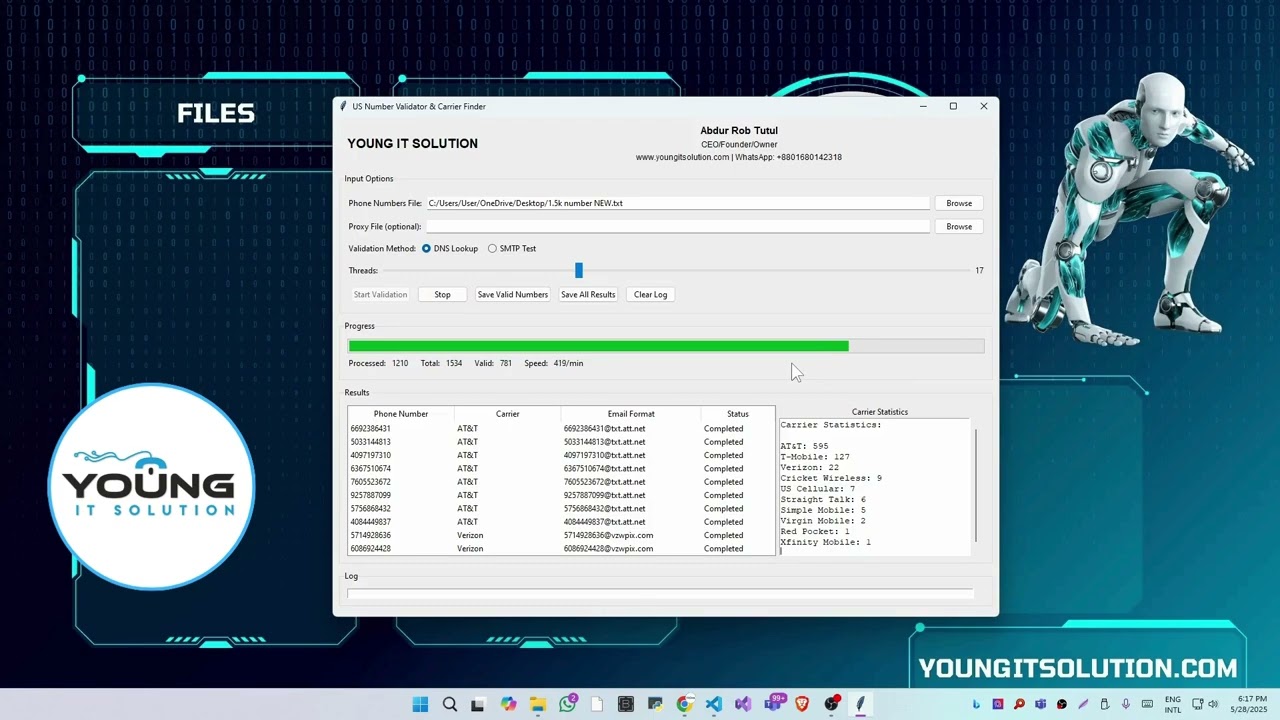Screen dimensions: 1280x720
Task: Open Visual Studio Code from the taskbar
Action: tap(713, 704)
